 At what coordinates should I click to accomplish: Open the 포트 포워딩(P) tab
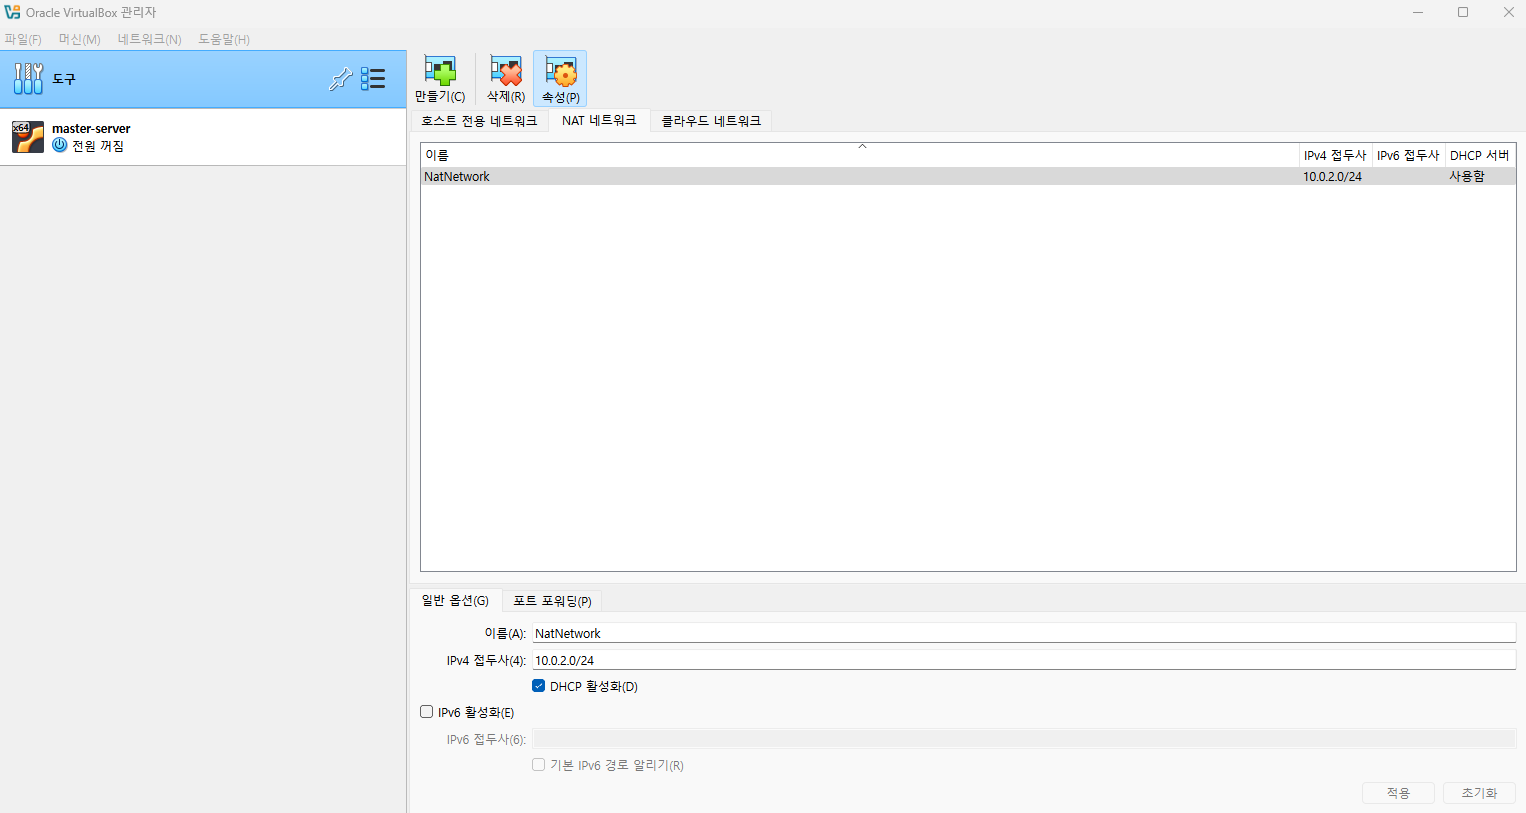(x=552, y=601)
